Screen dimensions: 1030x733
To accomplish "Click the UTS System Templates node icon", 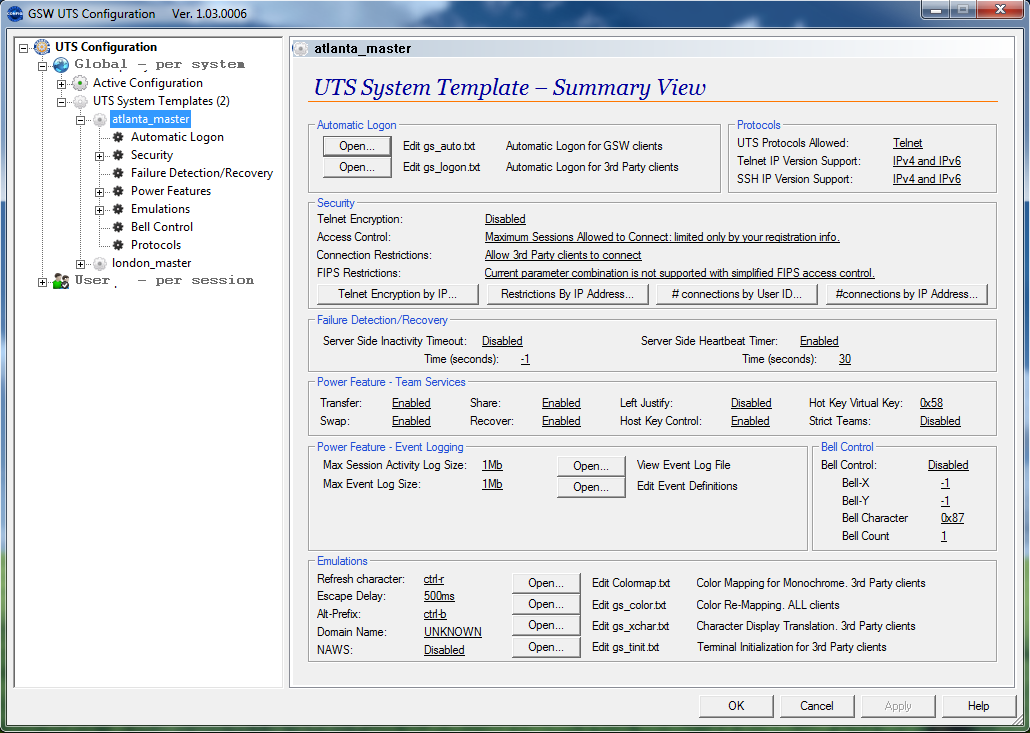I will point(80,101).
